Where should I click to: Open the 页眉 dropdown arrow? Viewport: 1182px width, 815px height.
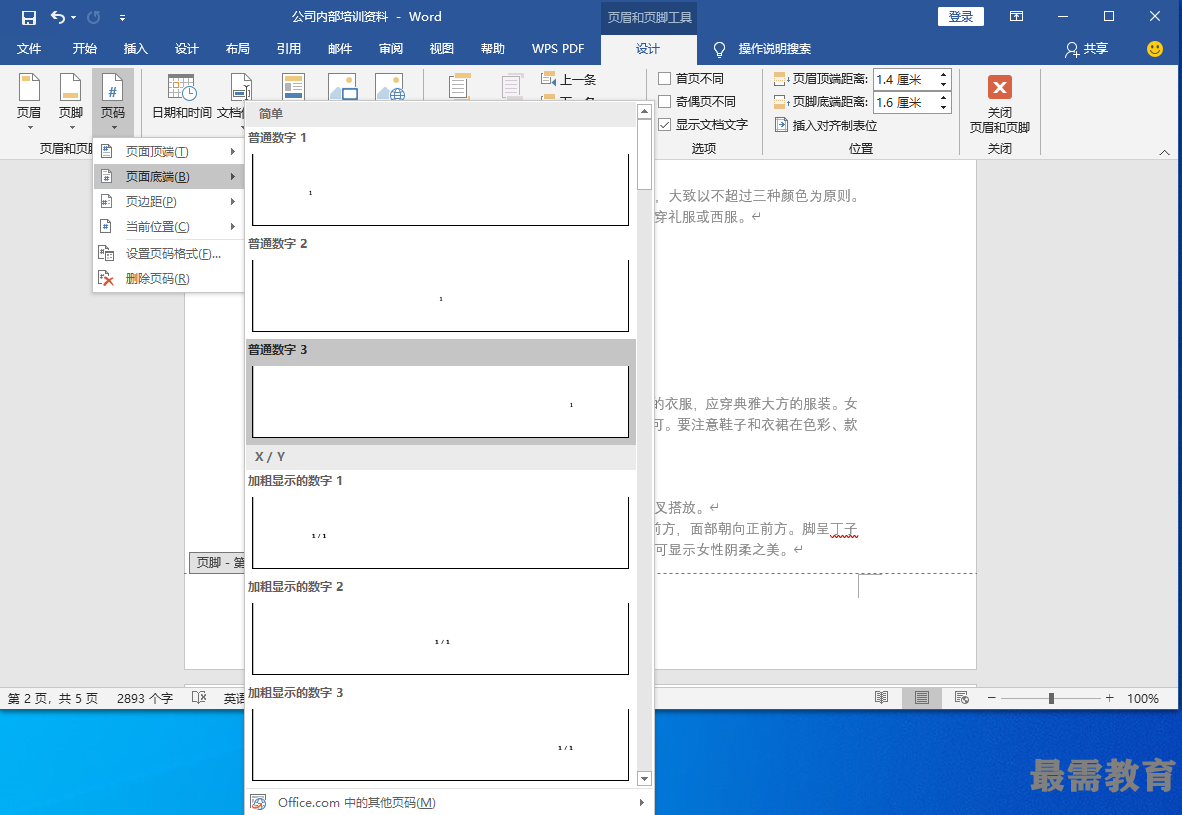pos(29,127)
